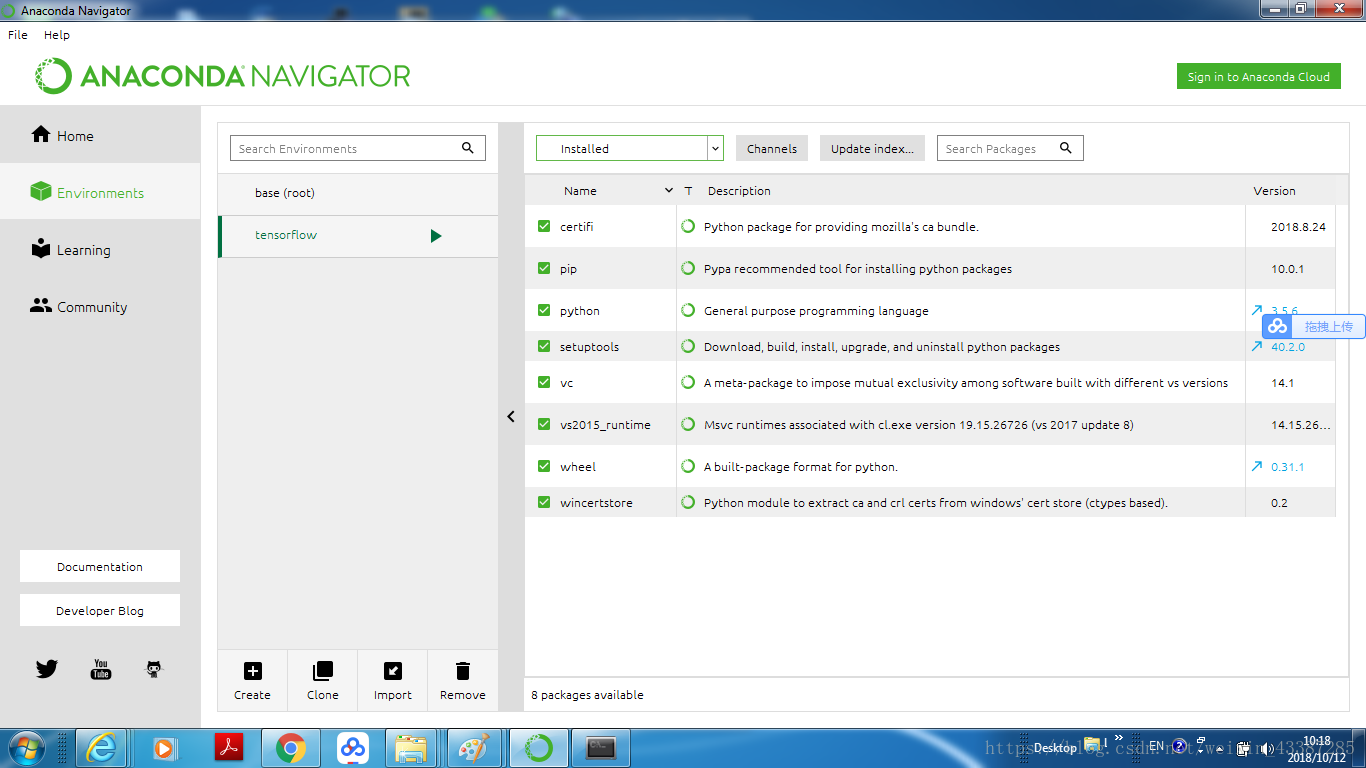Click the Channels button
Viewport: 1366px width, 768px height.
point(771,148)
